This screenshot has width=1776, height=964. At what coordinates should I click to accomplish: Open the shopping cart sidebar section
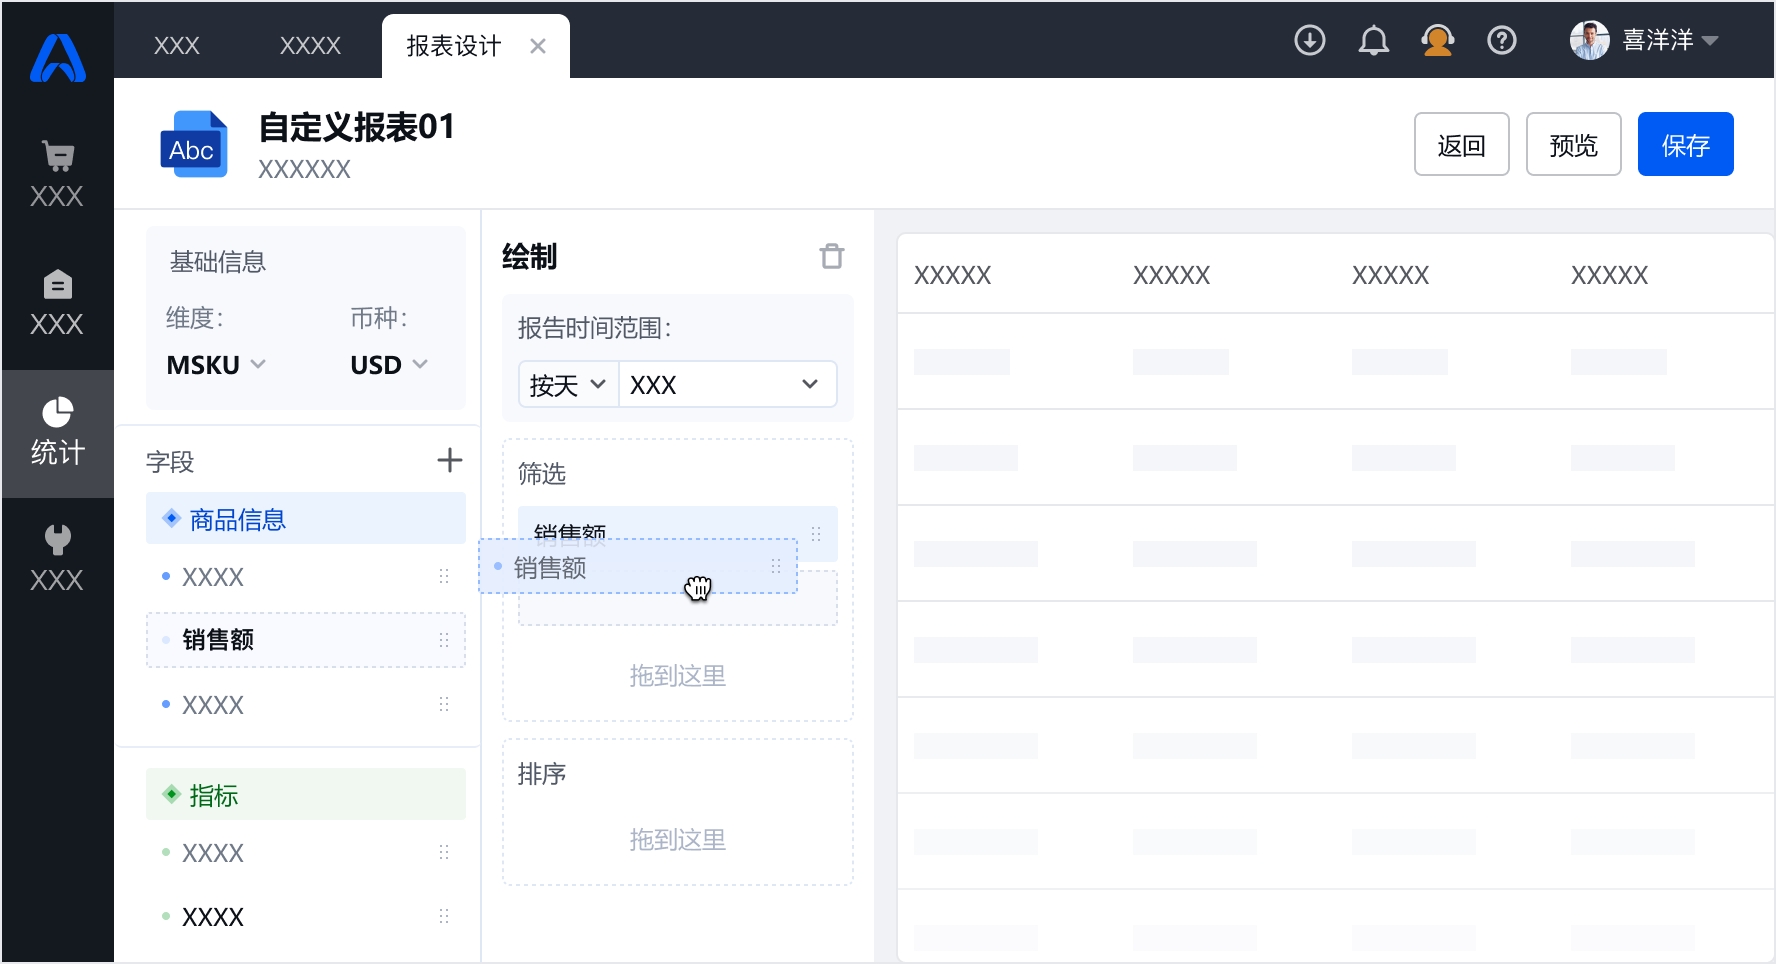click(57, 175)
